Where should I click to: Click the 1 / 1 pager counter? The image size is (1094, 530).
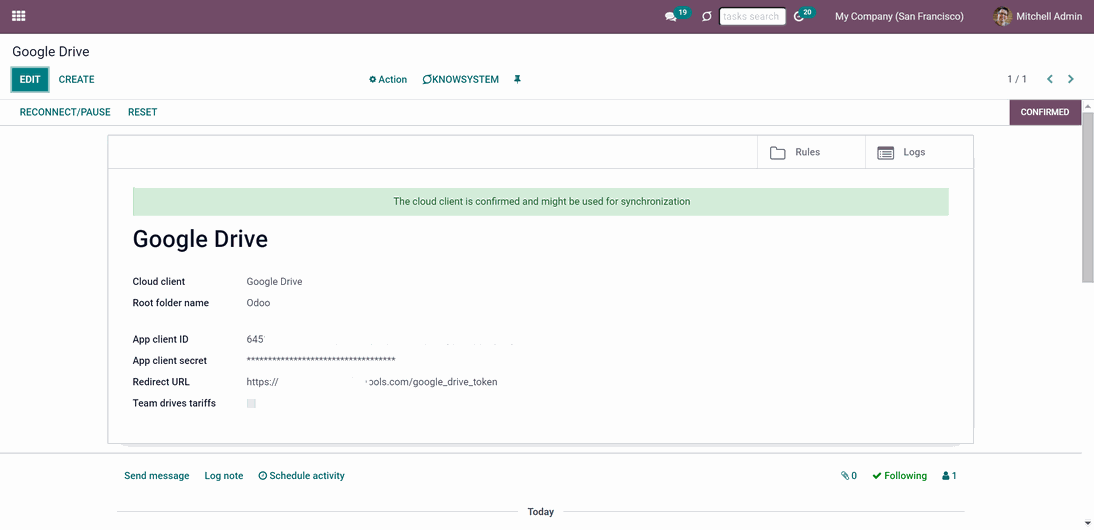(x=1017, y=79)
